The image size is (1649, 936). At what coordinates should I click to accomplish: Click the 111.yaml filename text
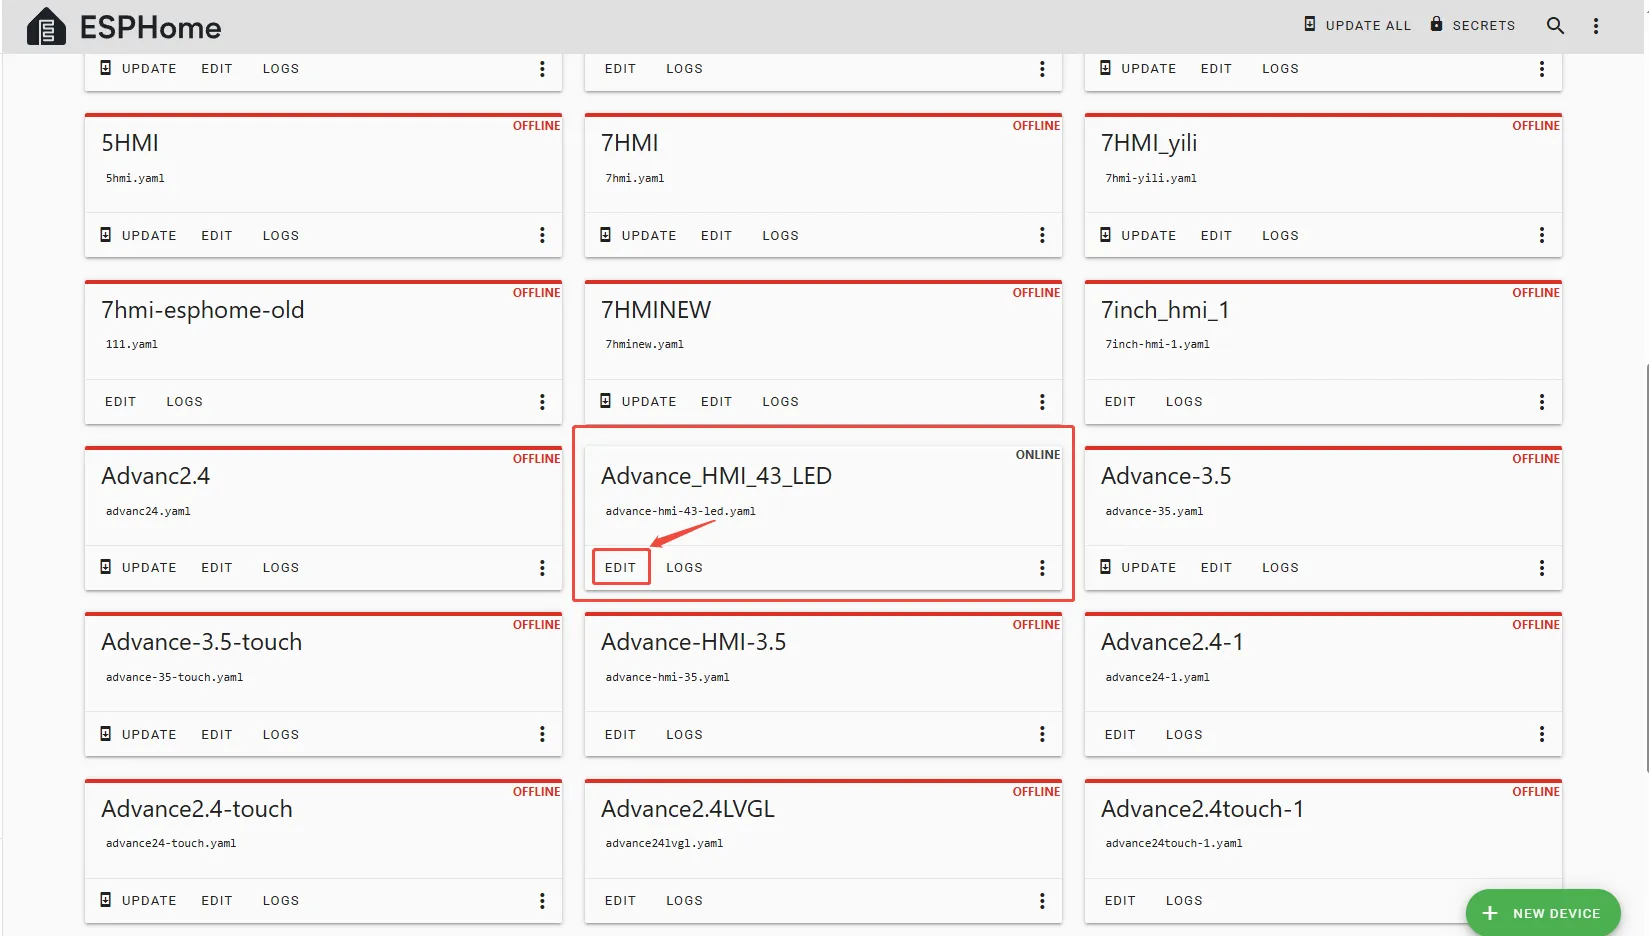click(x=132, y=344)
